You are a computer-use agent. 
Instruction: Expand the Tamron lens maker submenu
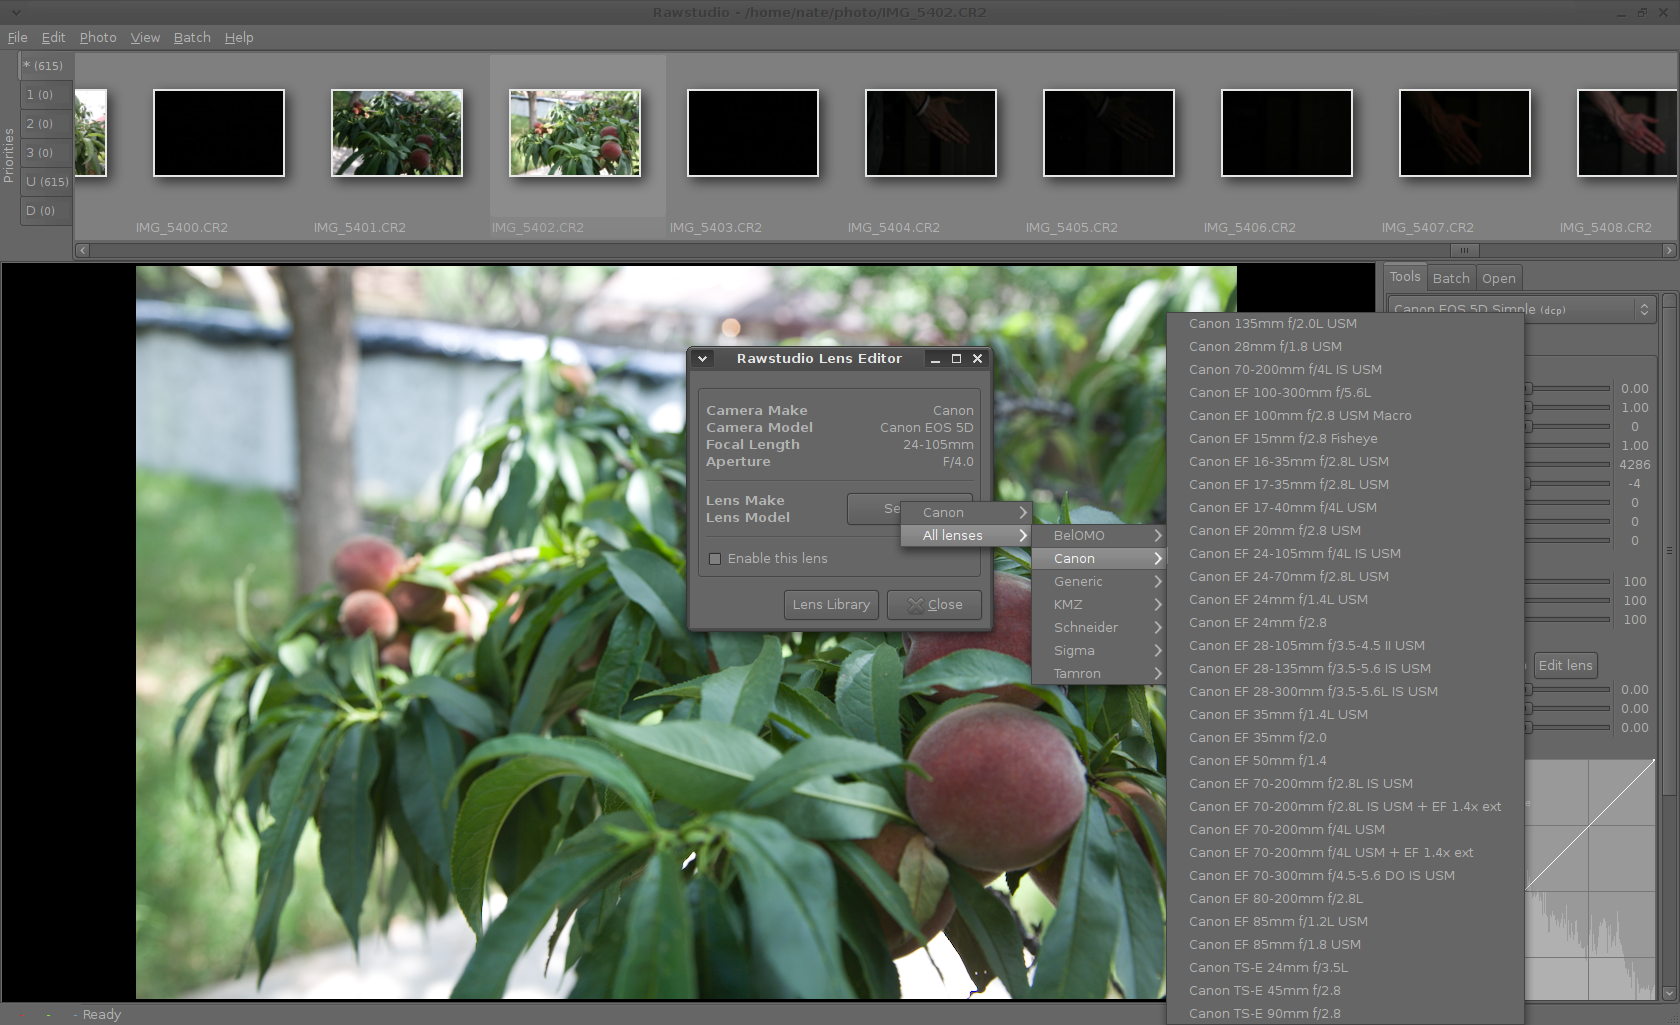(1099, 673)
